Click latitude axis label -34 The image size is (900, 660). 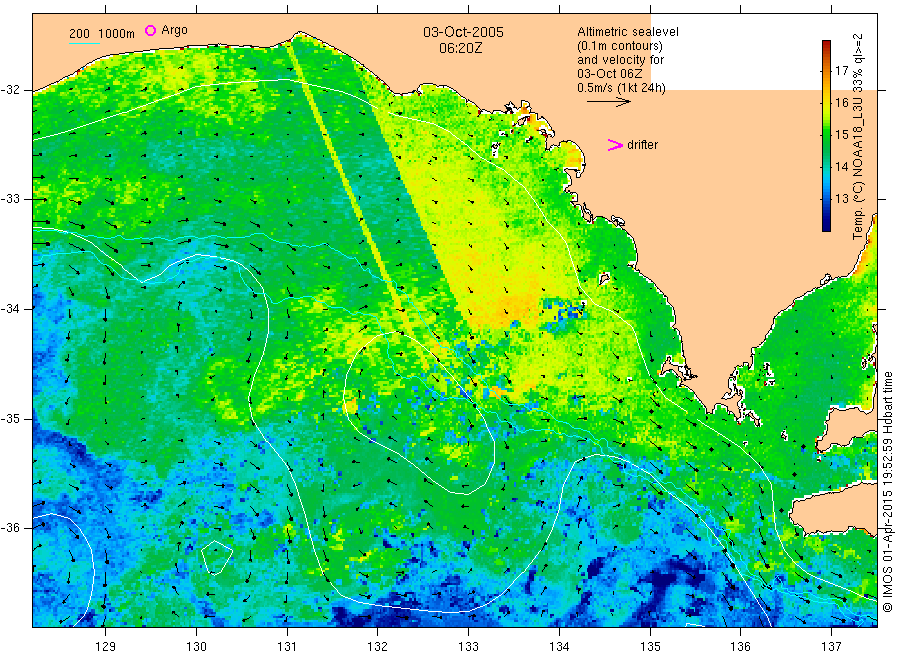pyautogui.click(x=10, y=309)
